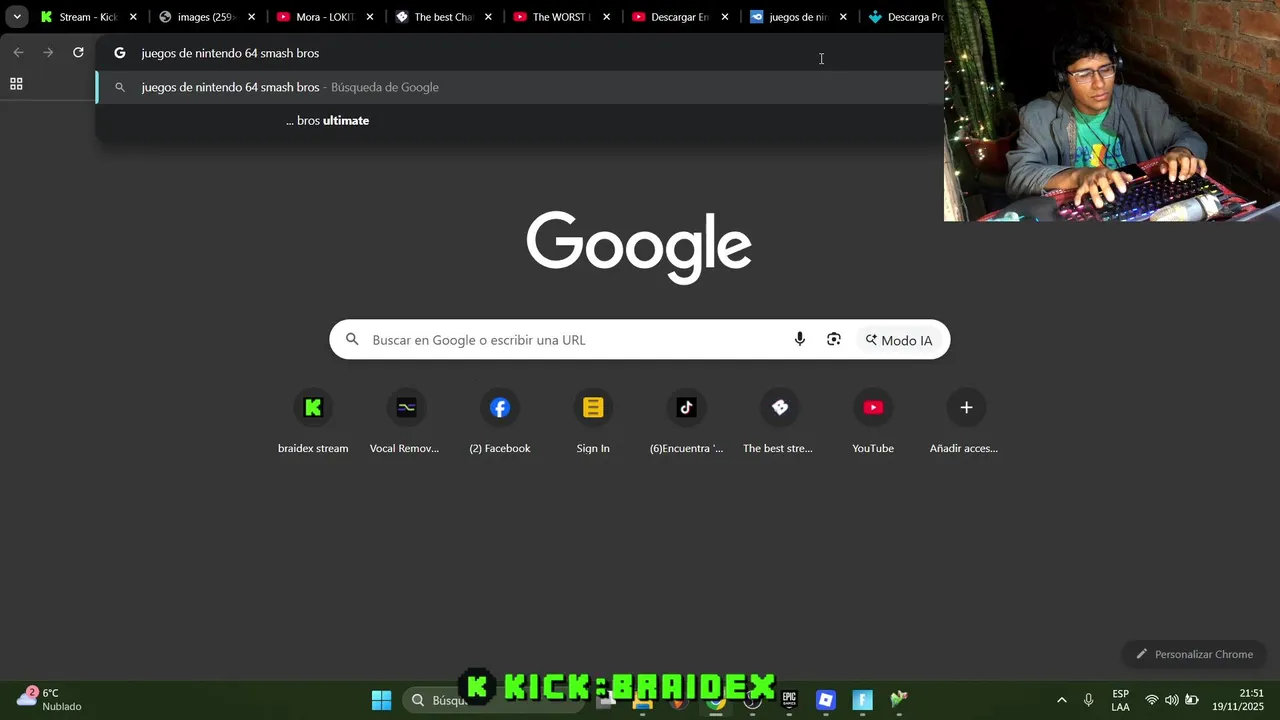Open the apps grid icon in bookmarks bar
The width and height of the screenshot is (1280, 720).
click(x=16, y=84)
